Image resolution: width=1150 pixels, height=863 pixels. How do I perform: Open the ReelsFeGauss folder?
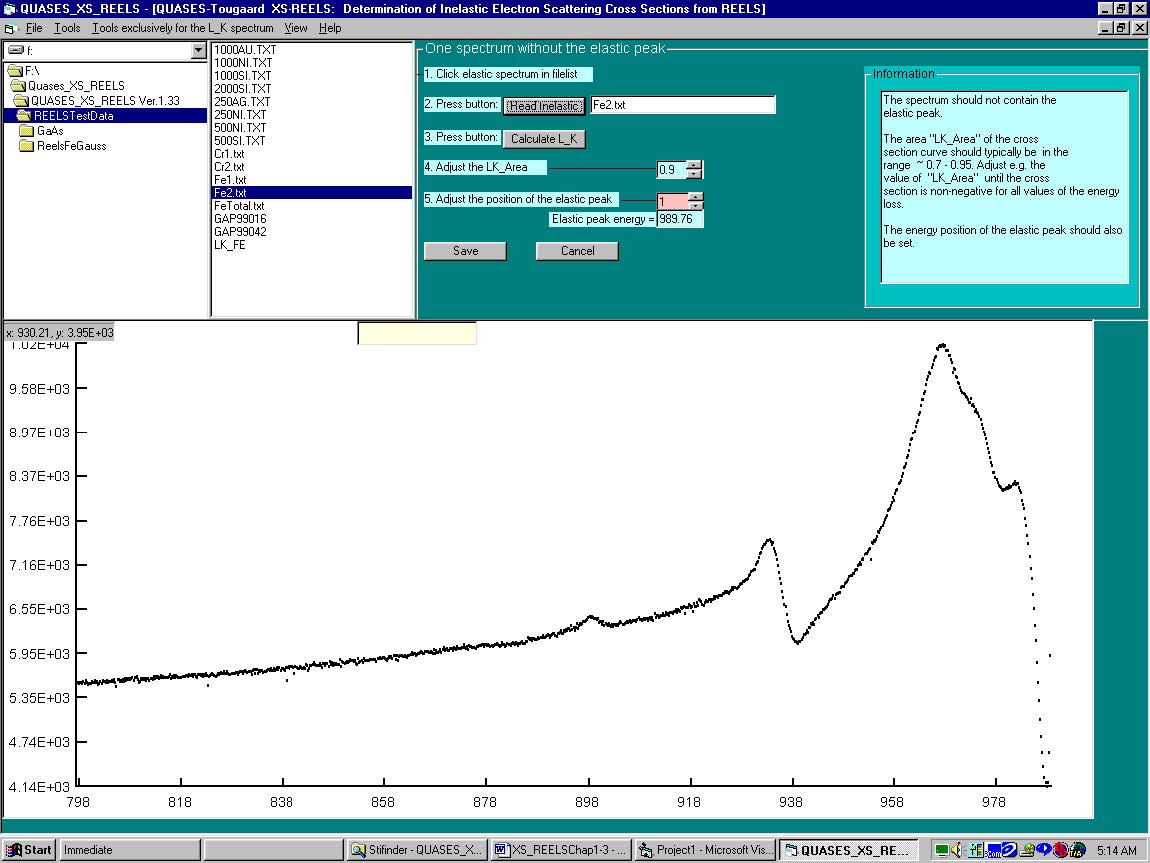(70, 145)
